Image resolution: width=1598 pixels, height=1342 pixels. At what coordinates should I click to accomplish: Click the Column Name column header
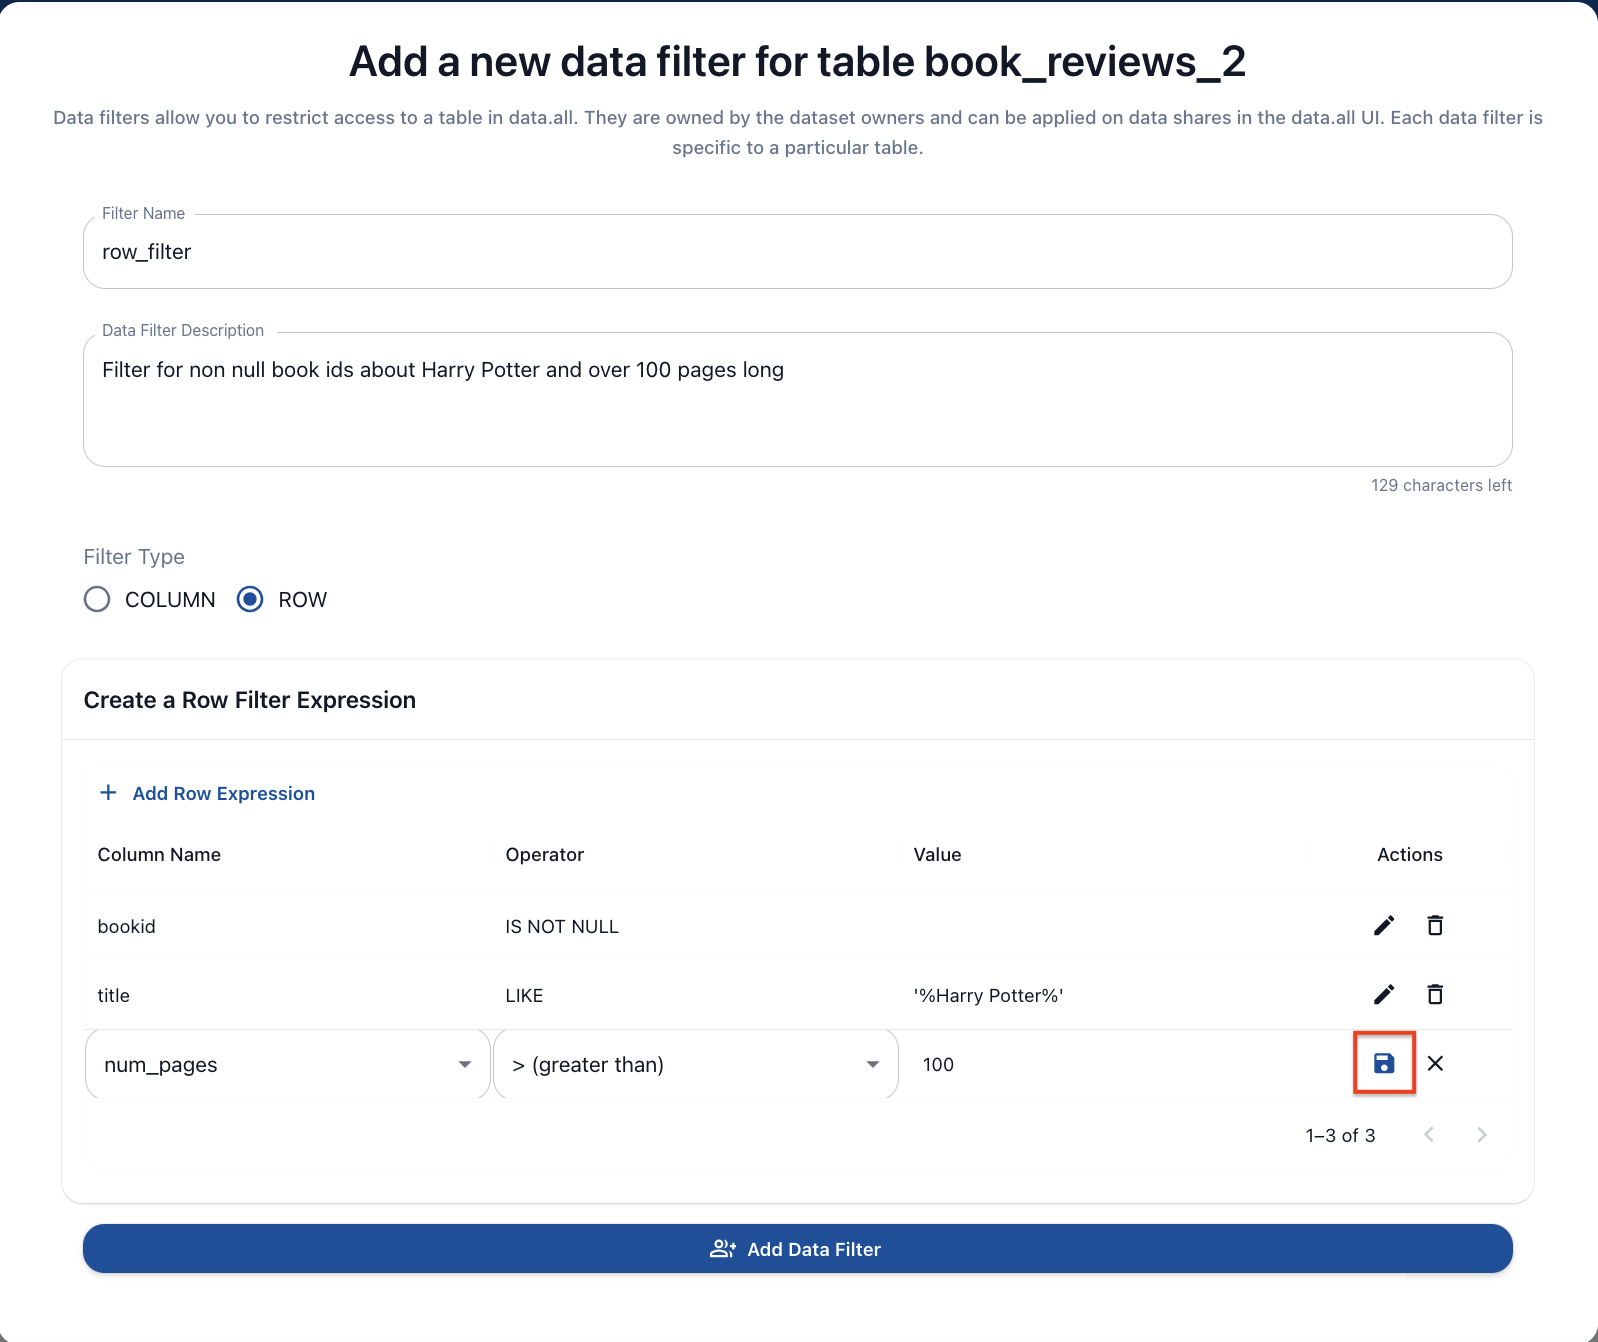click(x=159, y=855)
